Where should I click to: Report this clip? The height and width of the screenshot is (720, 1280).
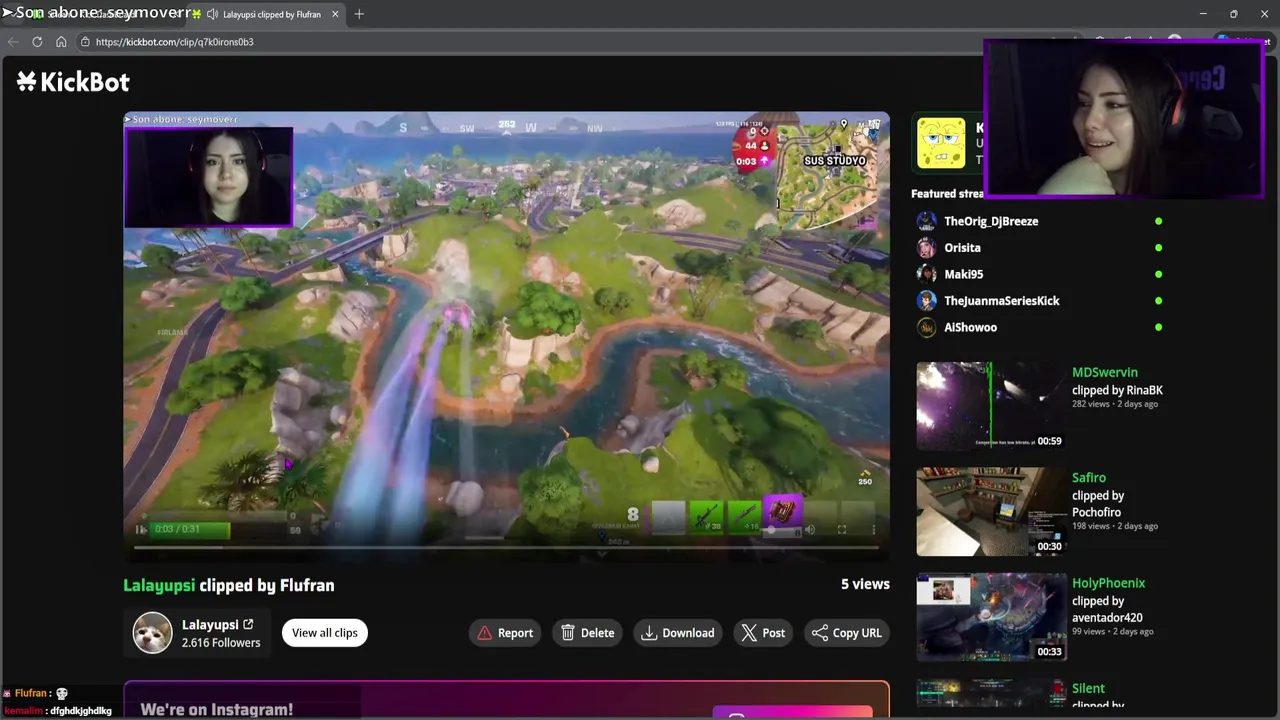point(505,632)
